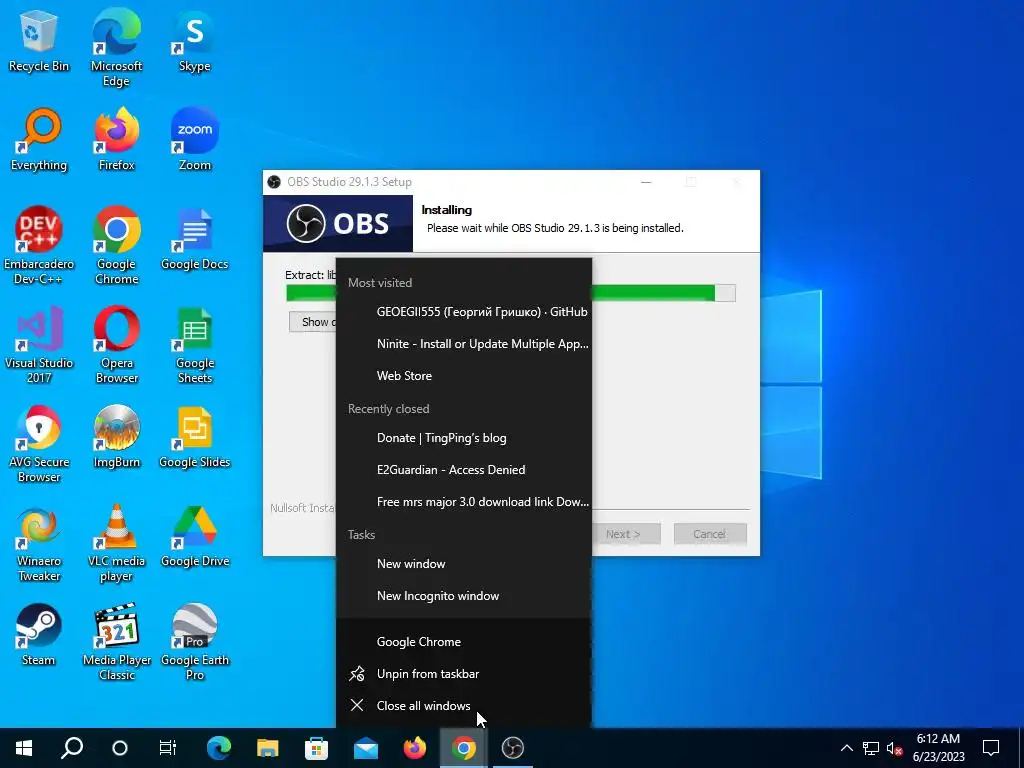Select Visual Studio 2017 desktop icon

39,345
